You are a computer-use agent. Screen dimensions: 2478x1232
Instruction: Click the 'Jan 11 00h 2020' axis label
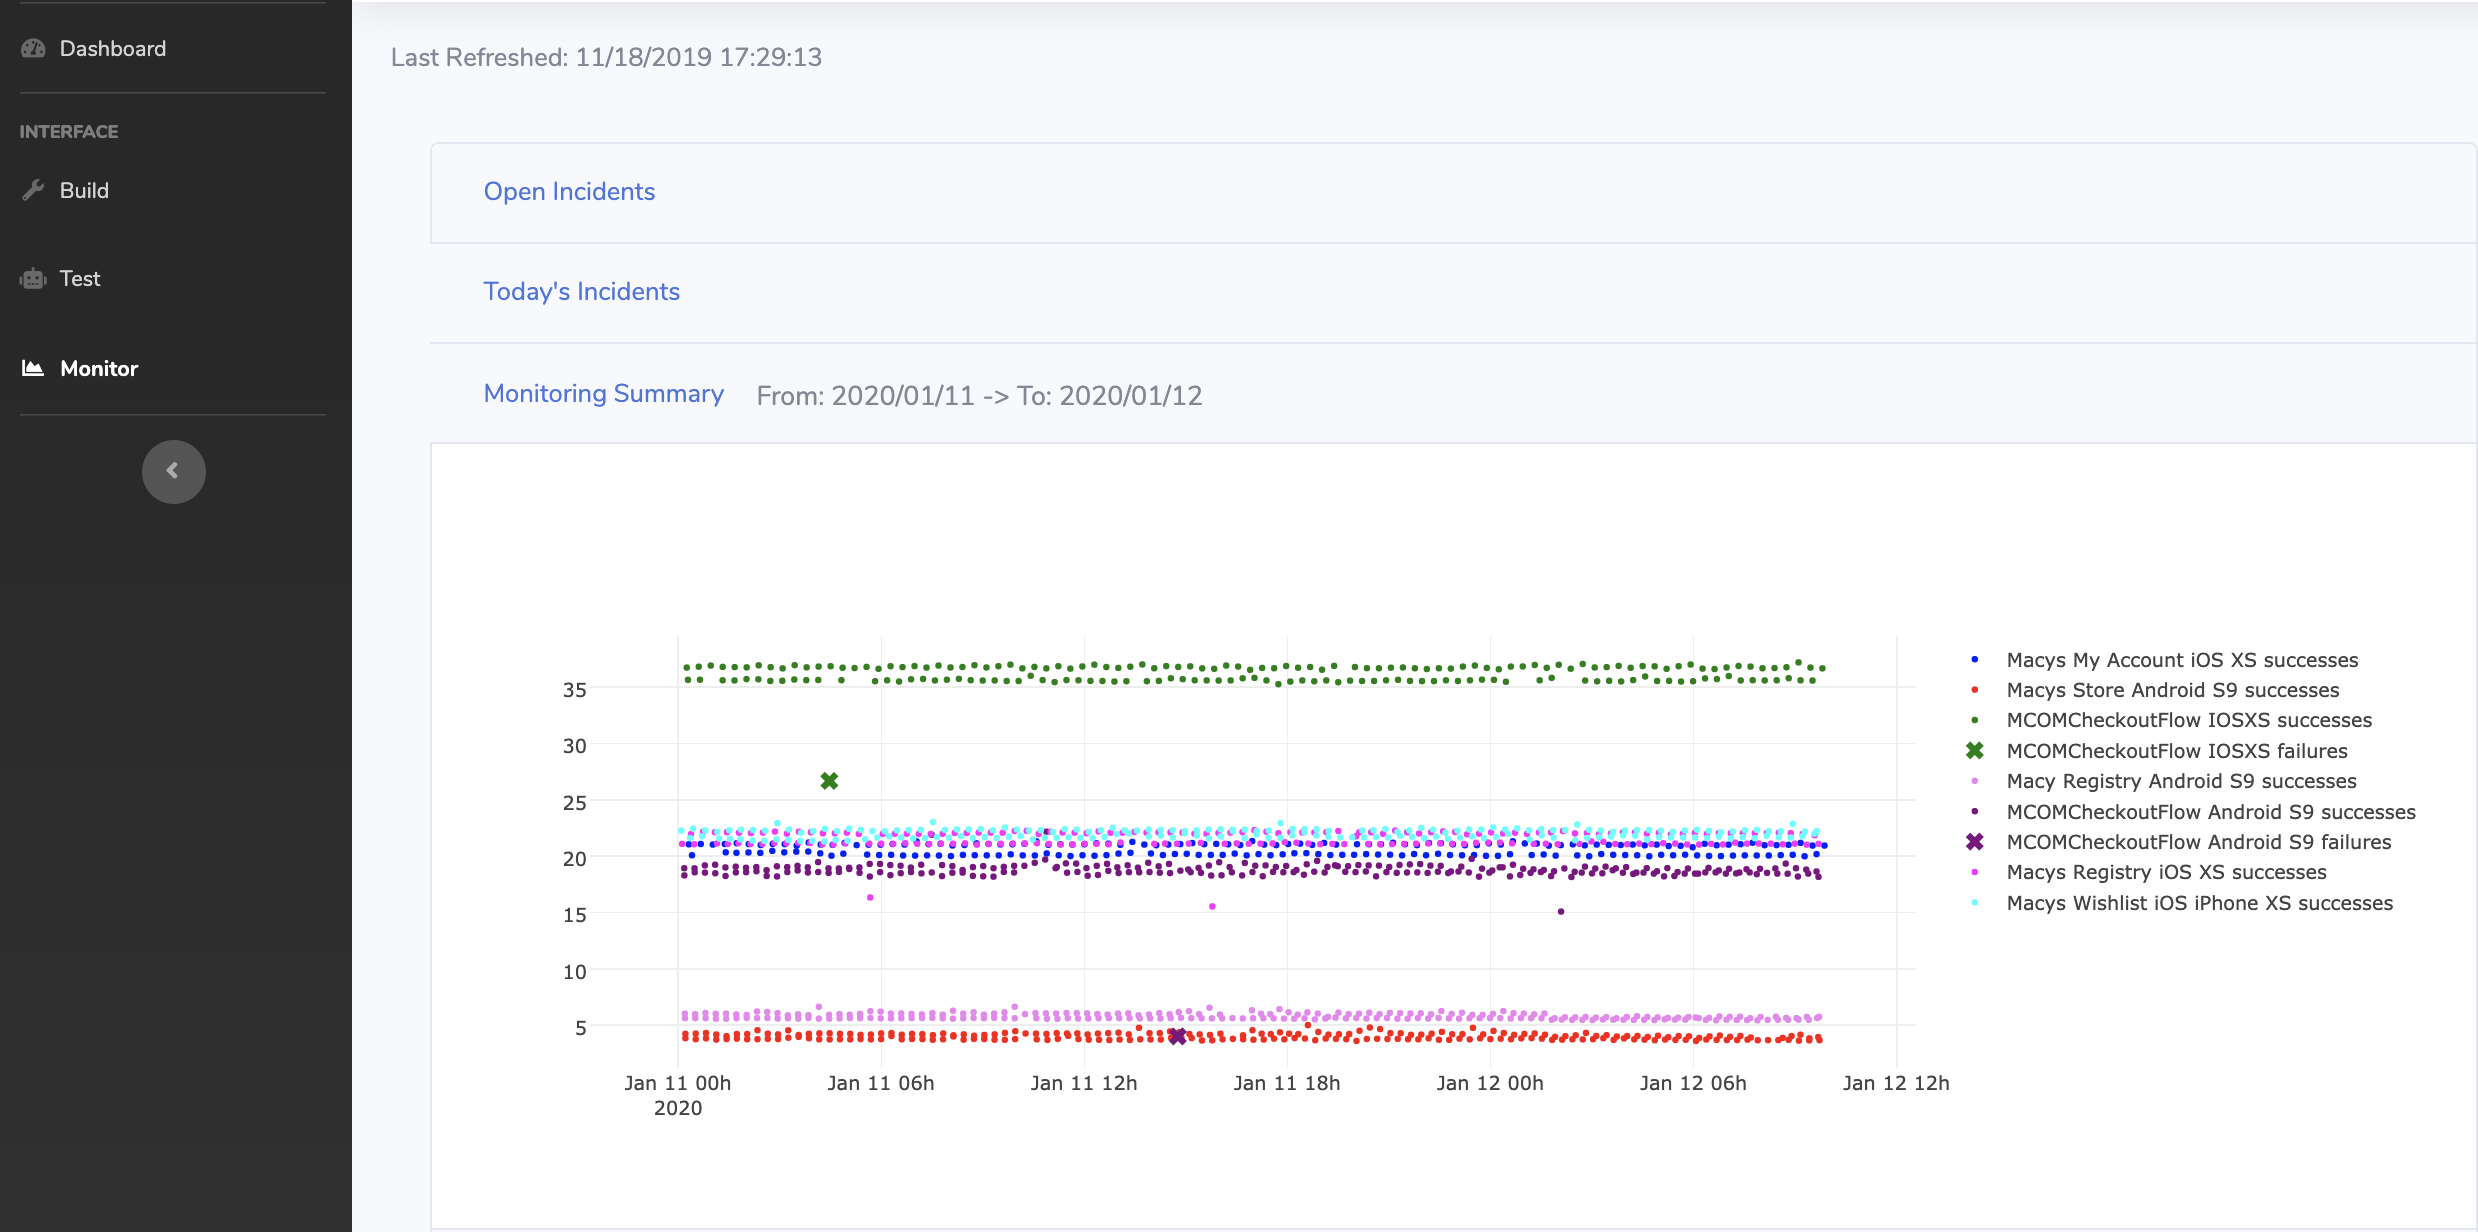pyautogui.click(x=678, y=1095)
